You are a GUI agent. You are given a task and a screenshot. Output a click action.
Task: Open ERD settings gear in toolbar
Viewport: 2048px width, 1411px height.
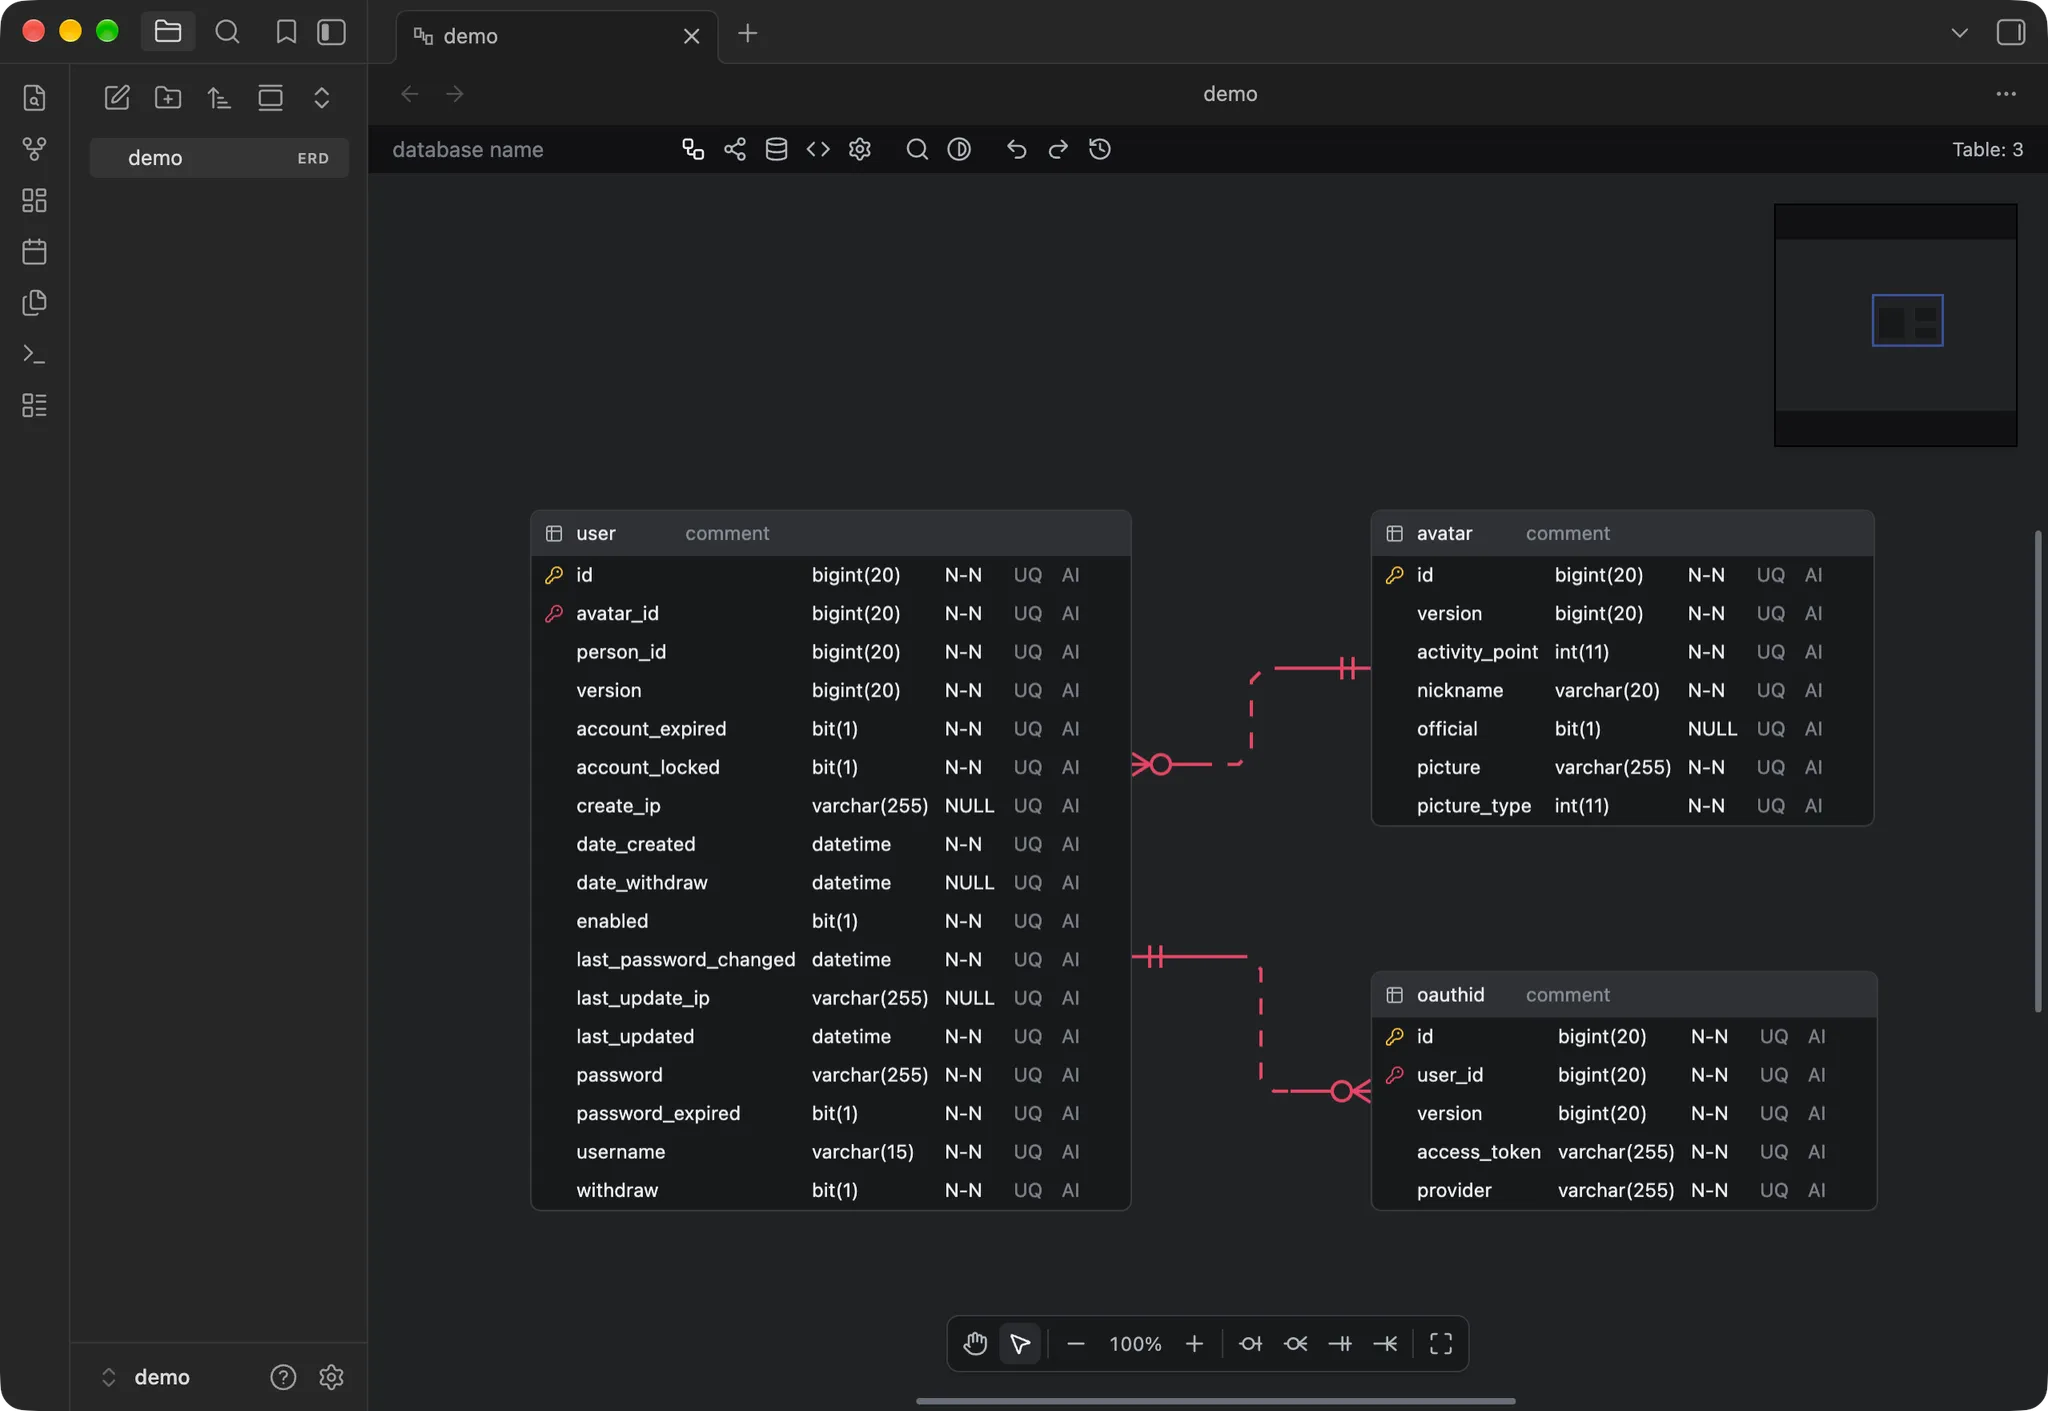860,149
